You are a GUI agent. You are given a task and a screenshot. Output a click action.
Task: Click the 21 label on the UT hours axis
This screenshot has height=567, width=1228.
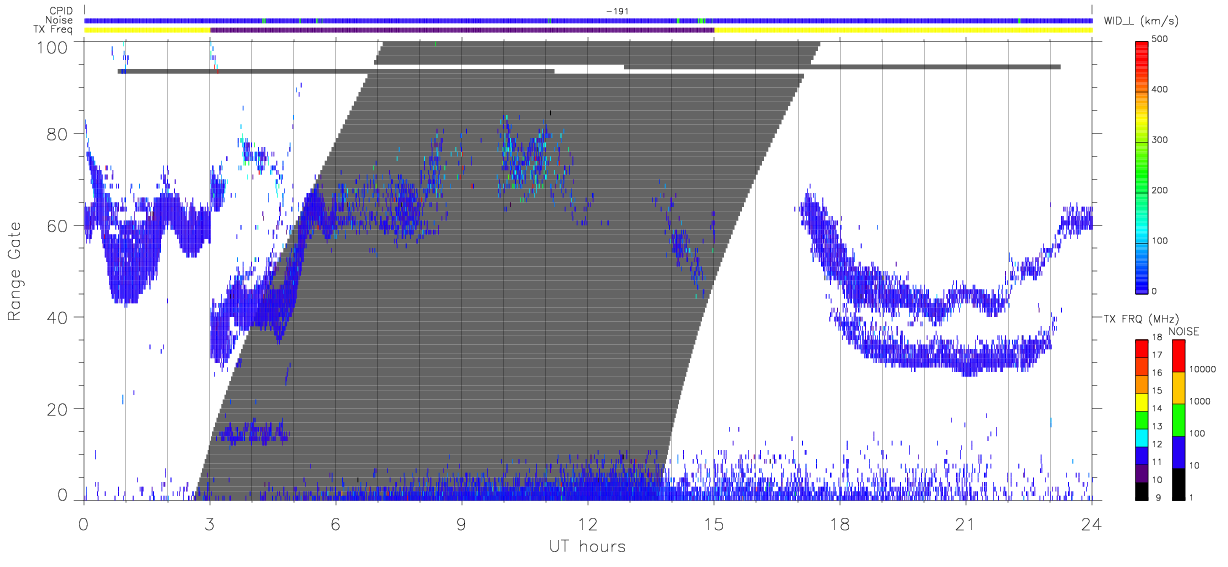(965, 523)
